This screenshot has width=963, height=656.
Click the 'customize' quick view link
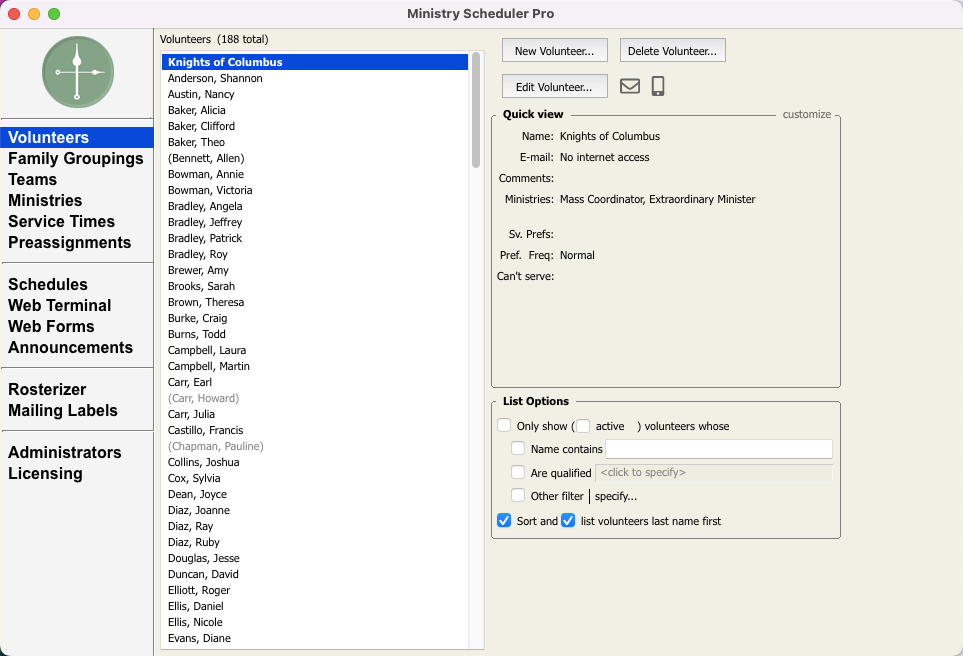click(x=806, y=114)
